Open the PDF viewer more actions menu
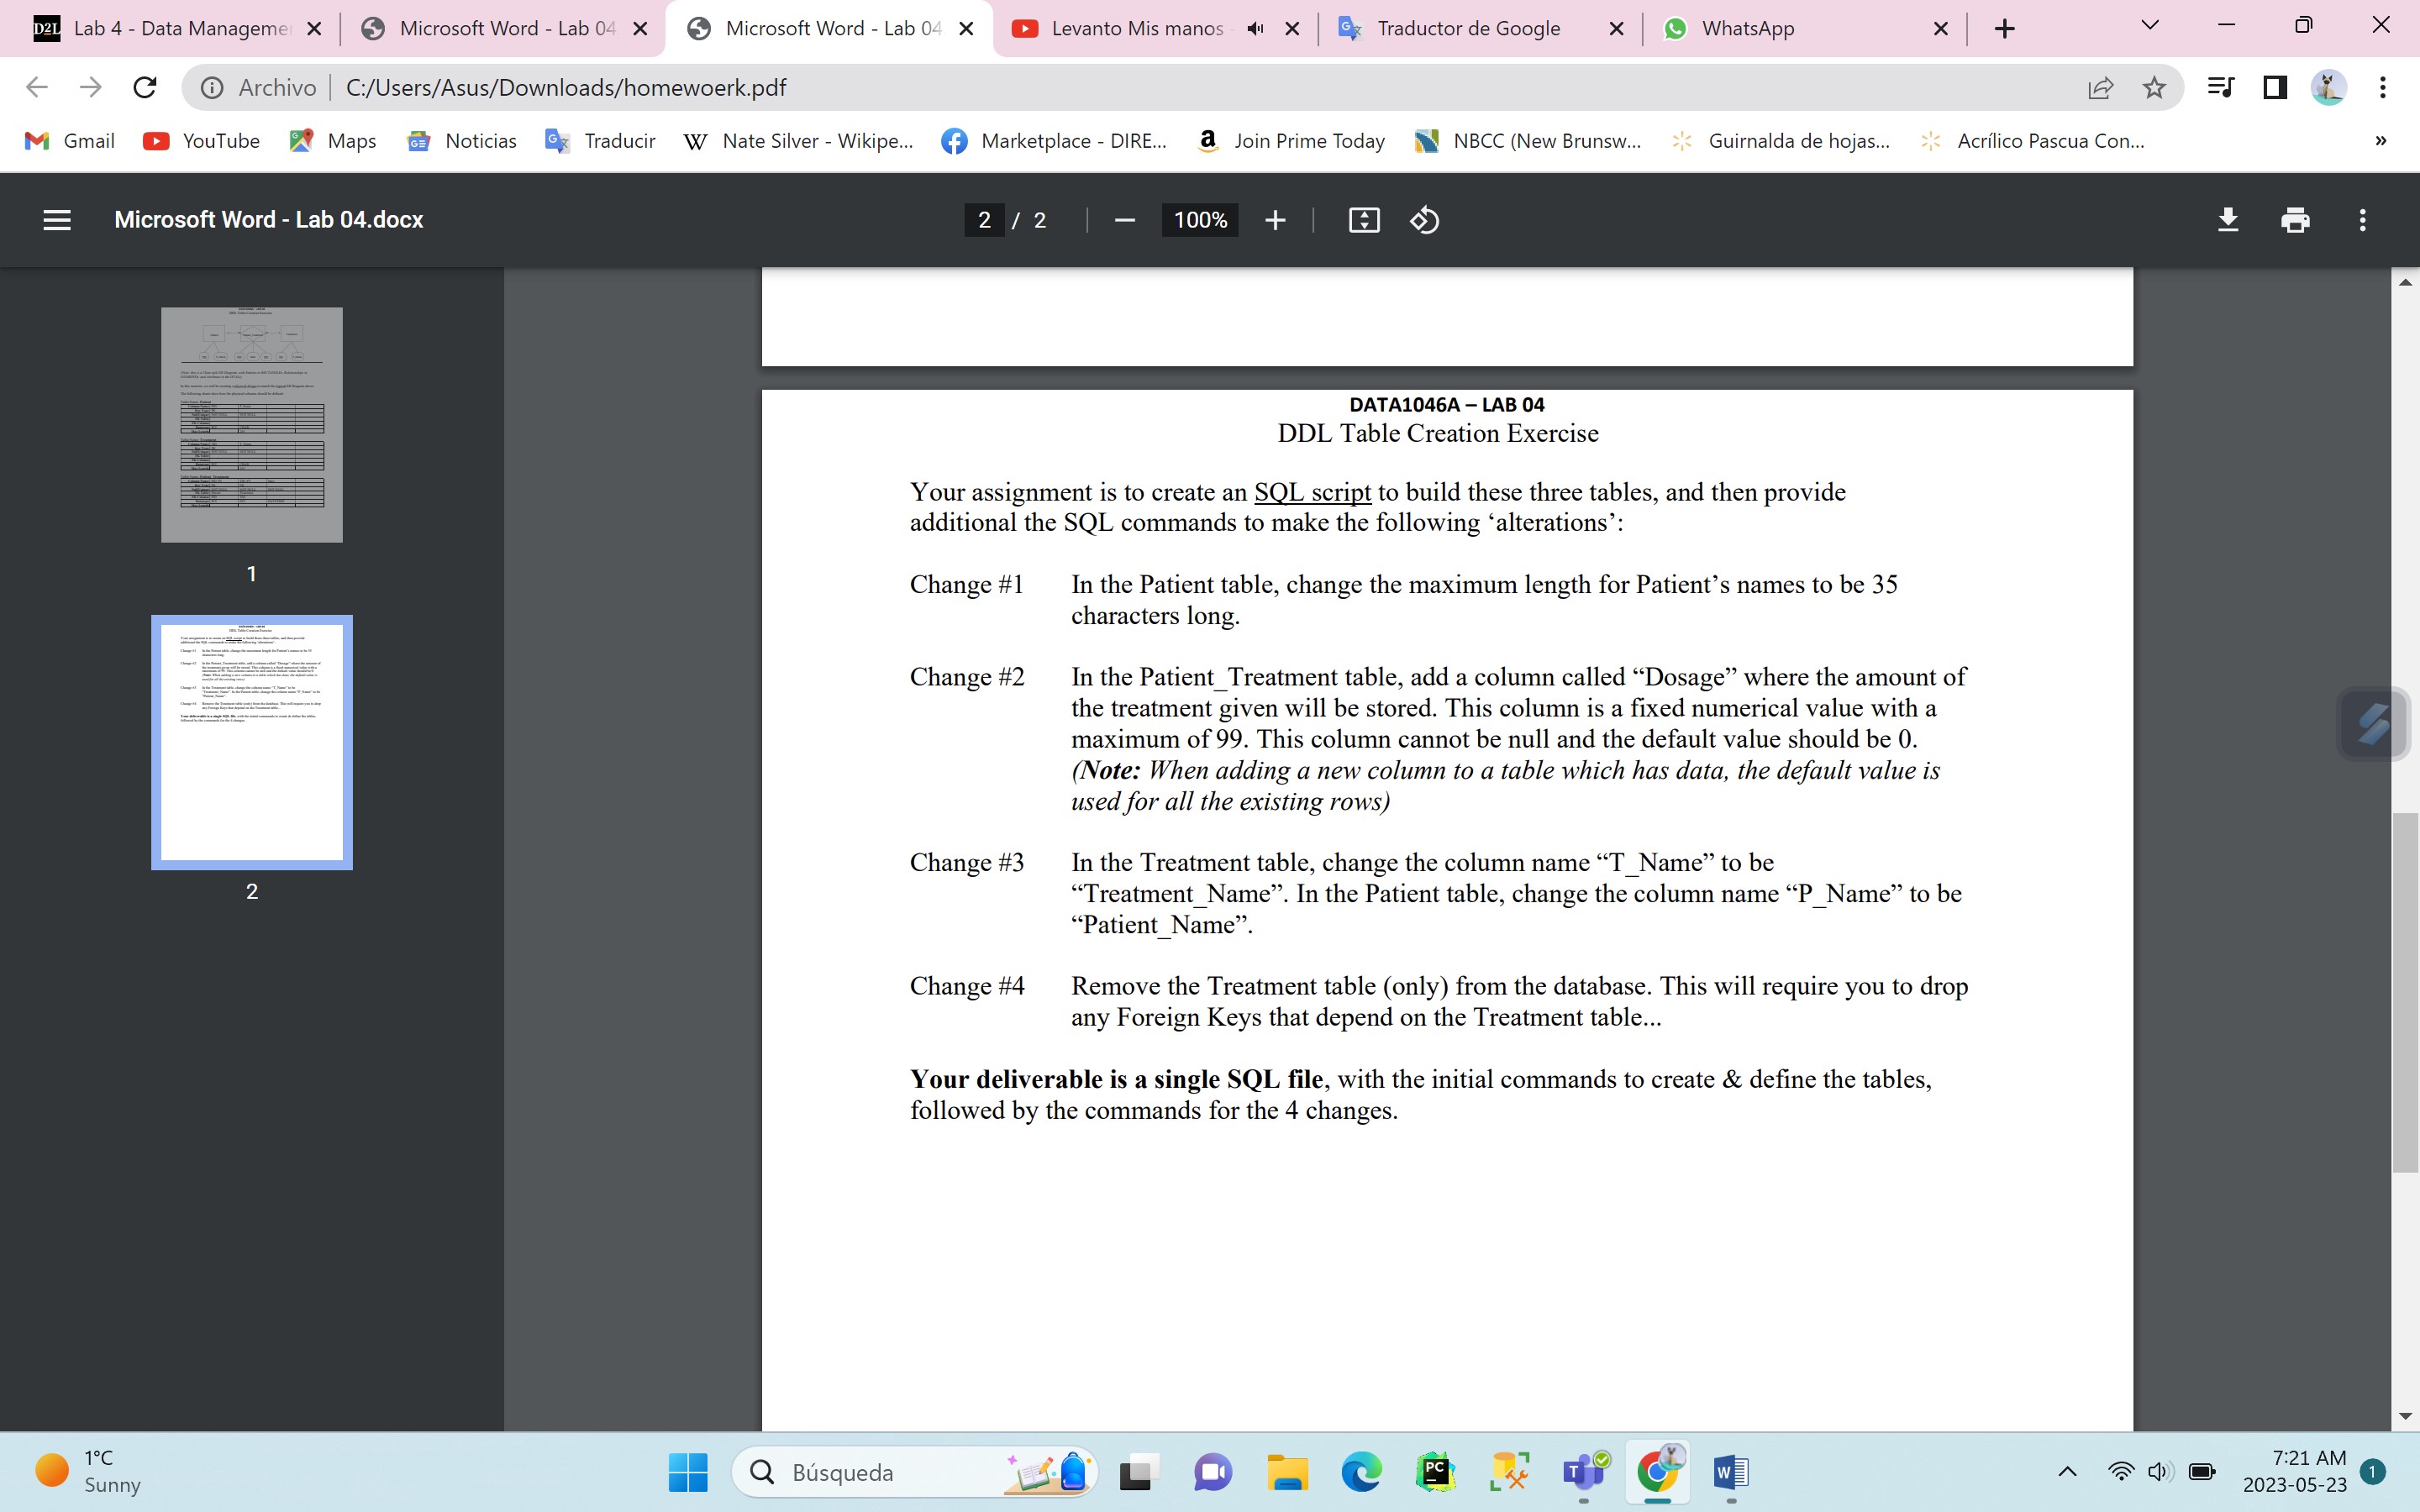The image size is (2420, 1512). pyautogui.click(x=2362, y=220)
